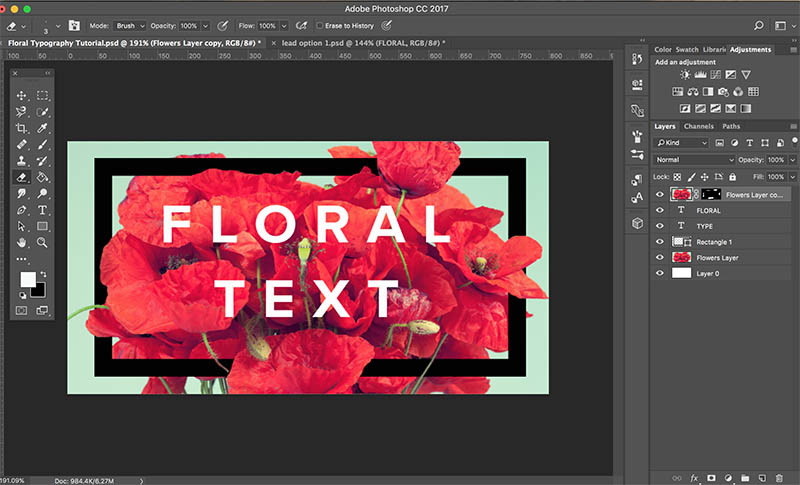Screen dimensions: 800x485
Task: Open the eraser Opacity dropdown arrow
Action: pyautogui.click(x=206, y=25)
